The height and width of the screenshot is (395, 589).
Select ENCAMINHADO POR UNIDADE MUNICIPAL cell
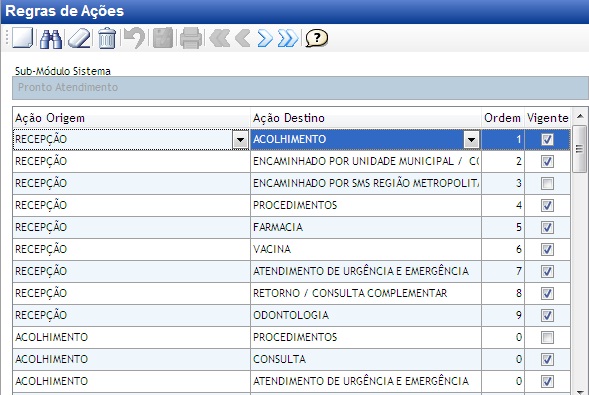[x=366, y=161]
